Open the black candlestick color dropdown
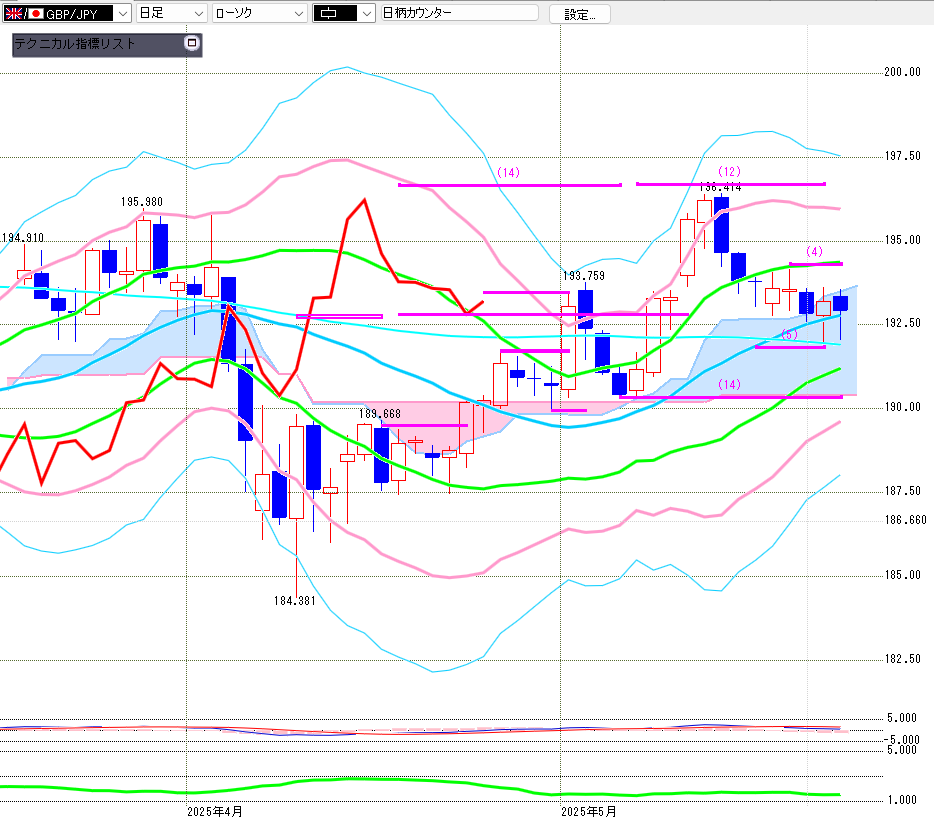 tap(344, 13)
